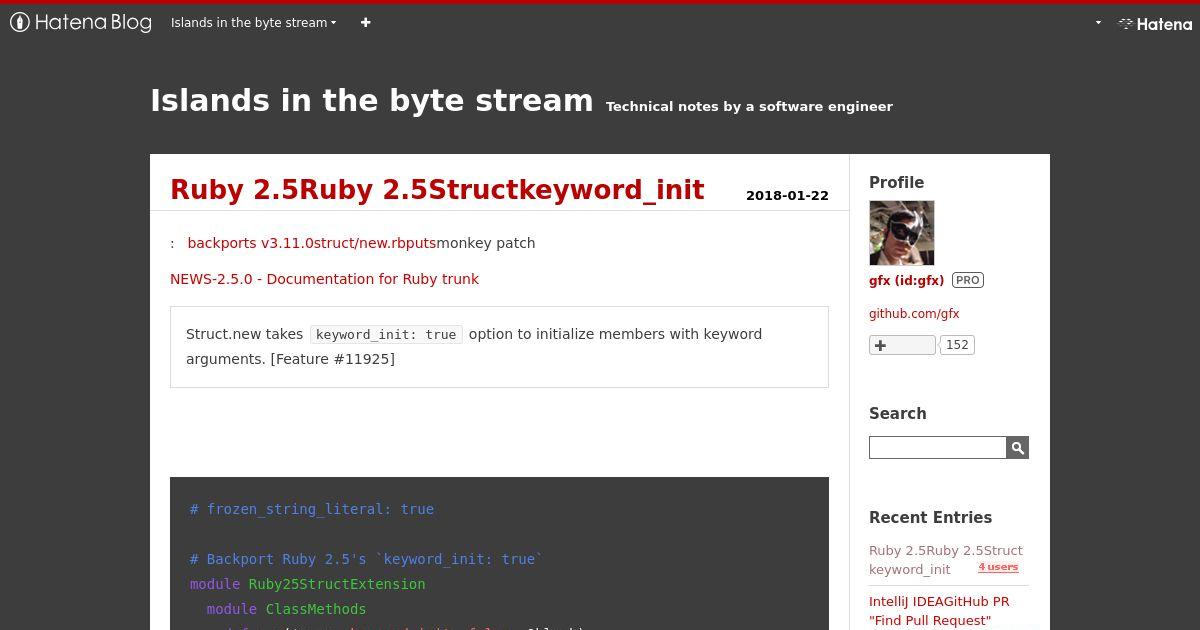Image resolution: width=1200 pixels, height=630 pixels.
Task: Open the small dropdown arrow beside Hatena
Action: (x=1098, y=23)
